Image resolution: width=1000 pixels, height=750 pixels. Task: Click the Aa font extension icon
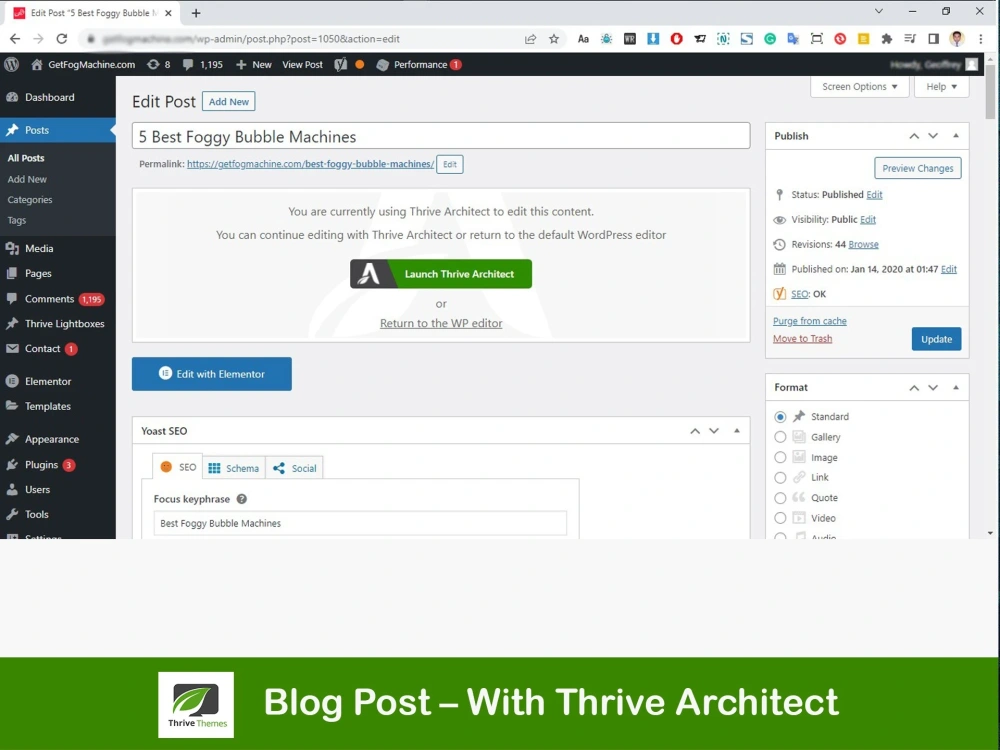coord(583,39)
